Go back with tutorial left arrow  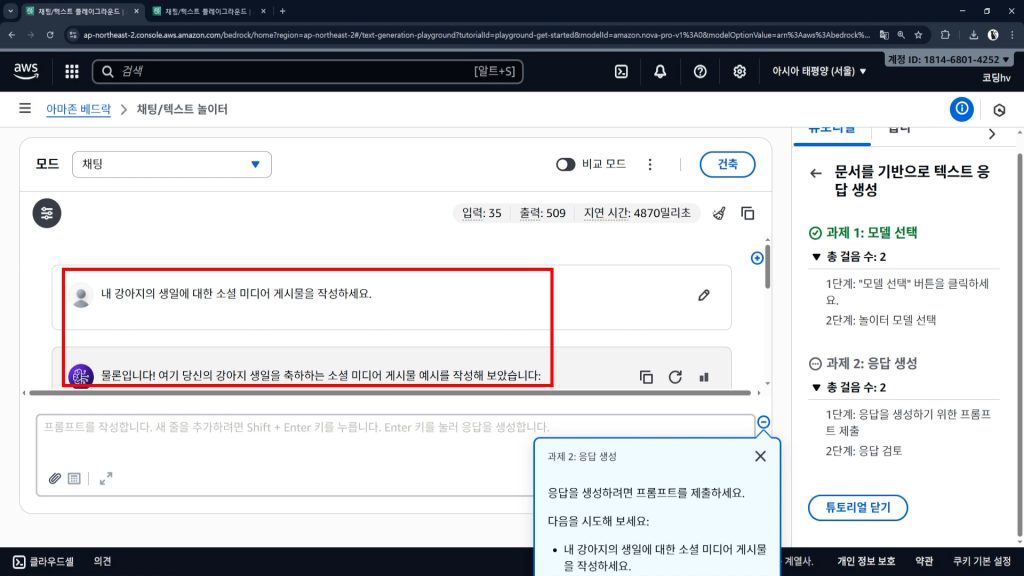coord(816,173)
